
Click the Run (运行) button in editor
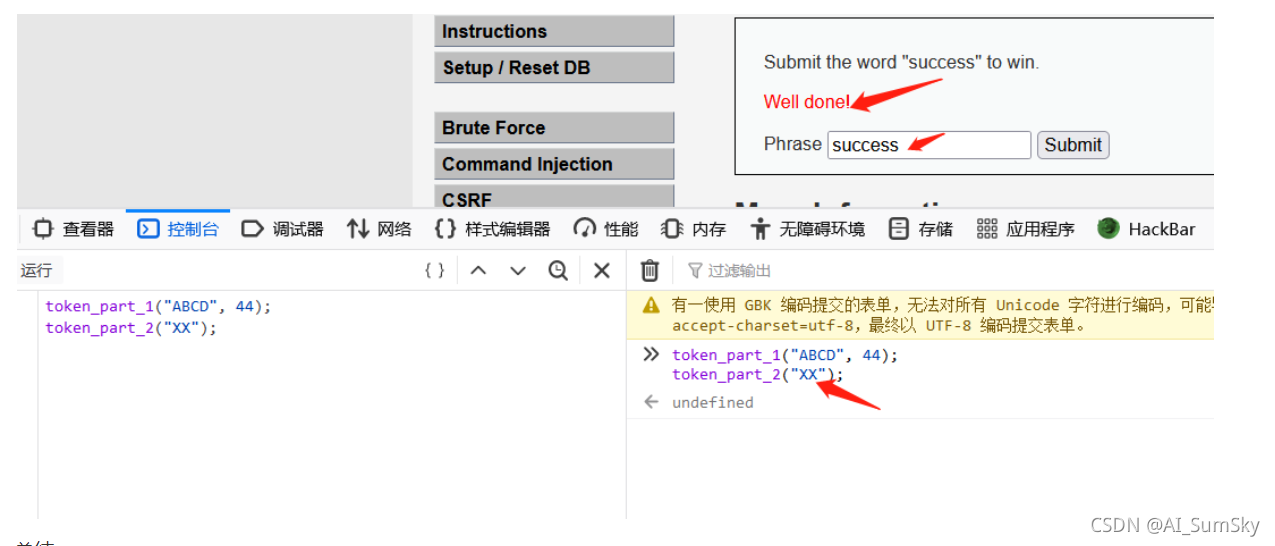(x=36, y=270)
